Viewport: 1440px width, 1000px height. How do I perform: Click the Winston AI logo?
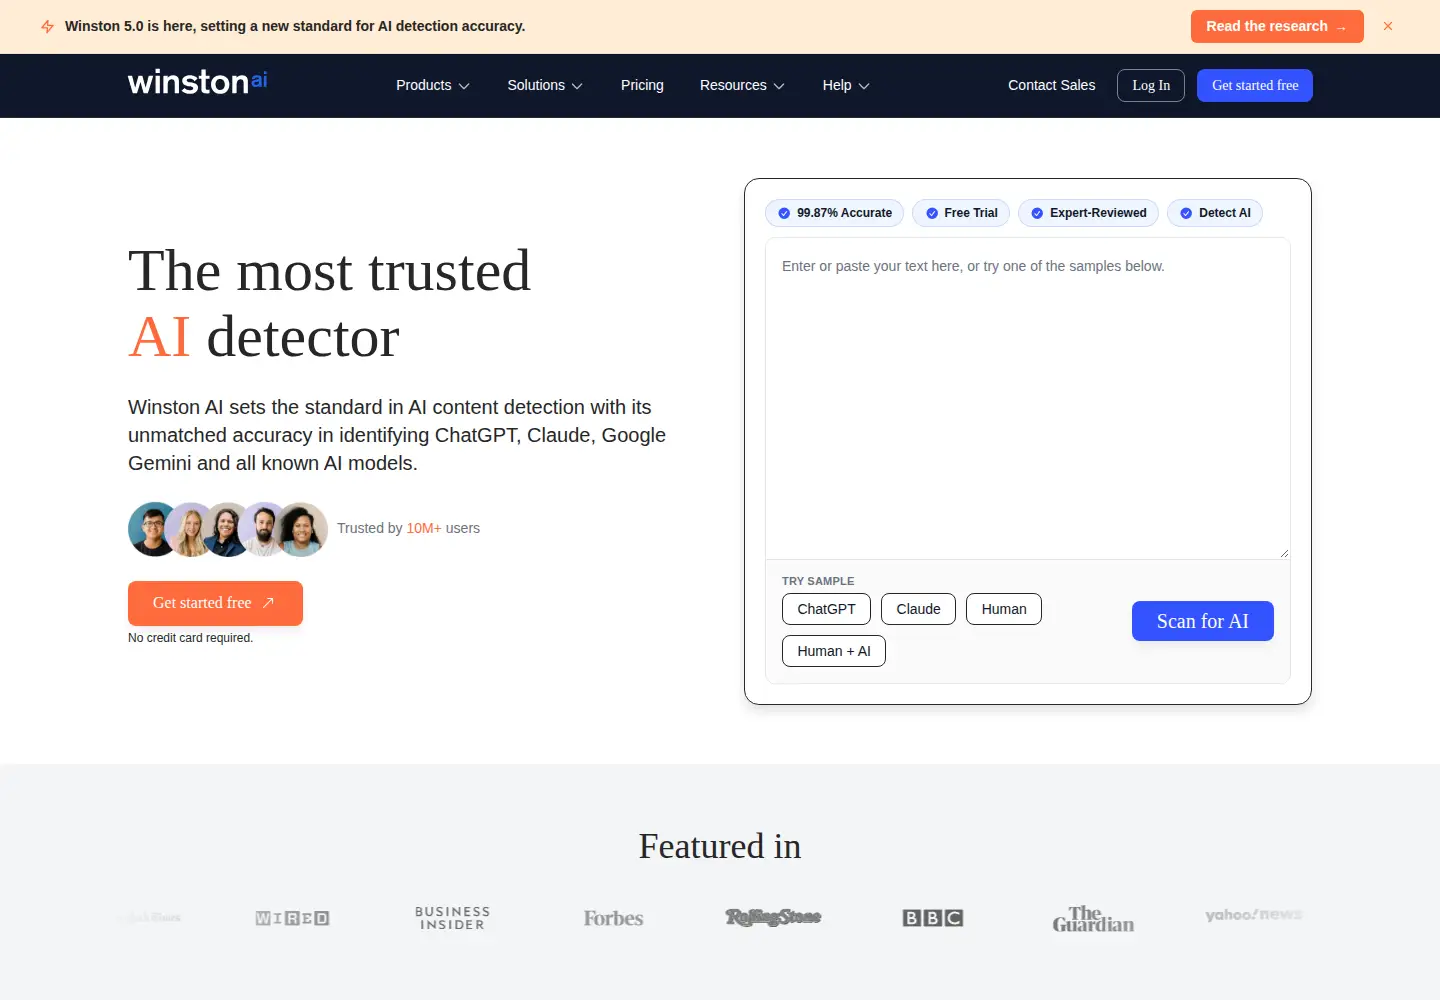(x=198, y=82)
